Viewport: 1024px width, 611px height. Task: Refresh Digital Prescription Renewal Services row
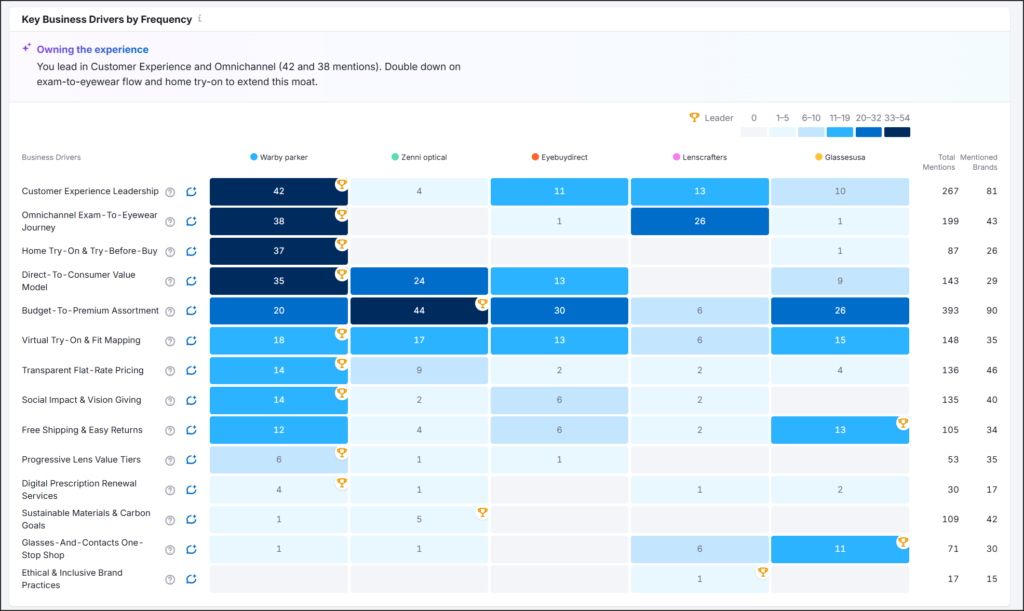point(191,490)
